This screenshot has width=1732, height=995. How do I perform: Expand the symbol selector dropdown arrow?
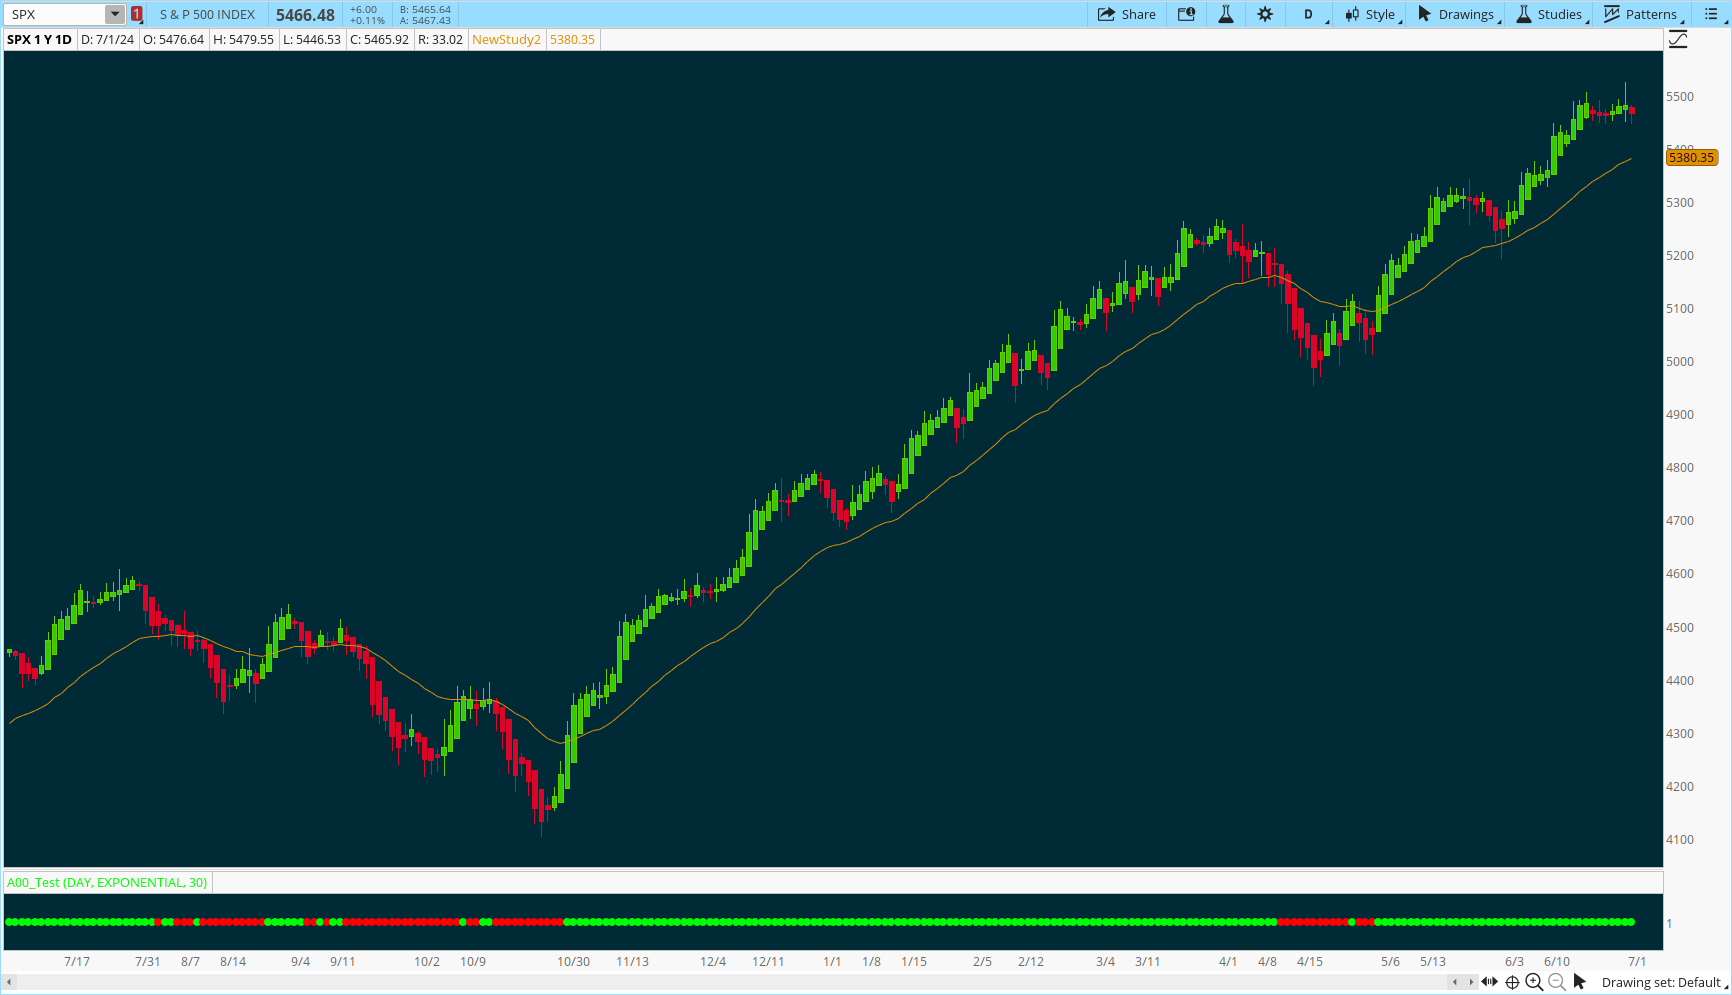point(115,14)
